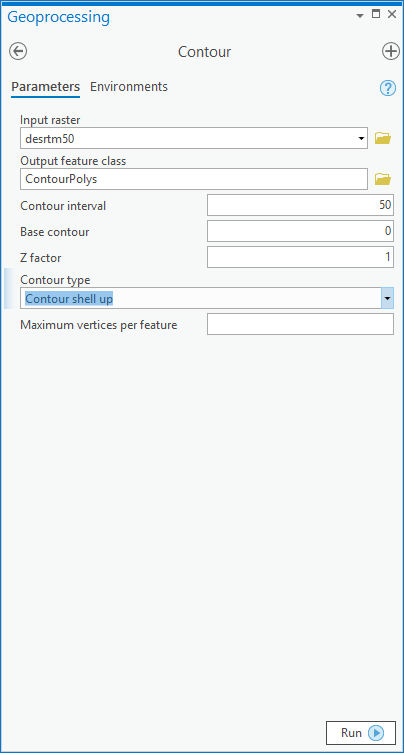
Task: Switch to the Environments tab
Action: (x=129, y=87)
